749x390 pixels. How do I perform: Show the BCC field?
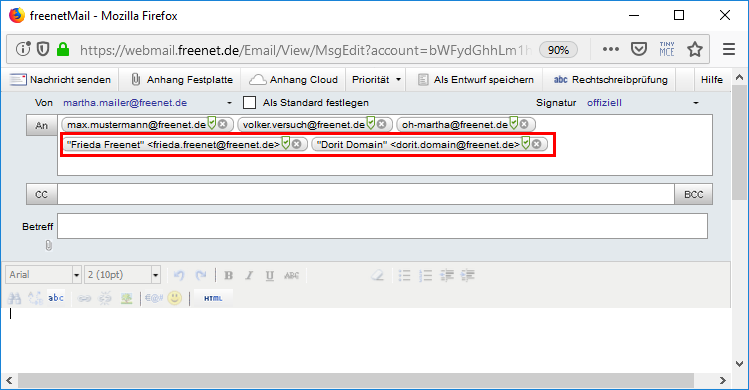coord(693,195)
